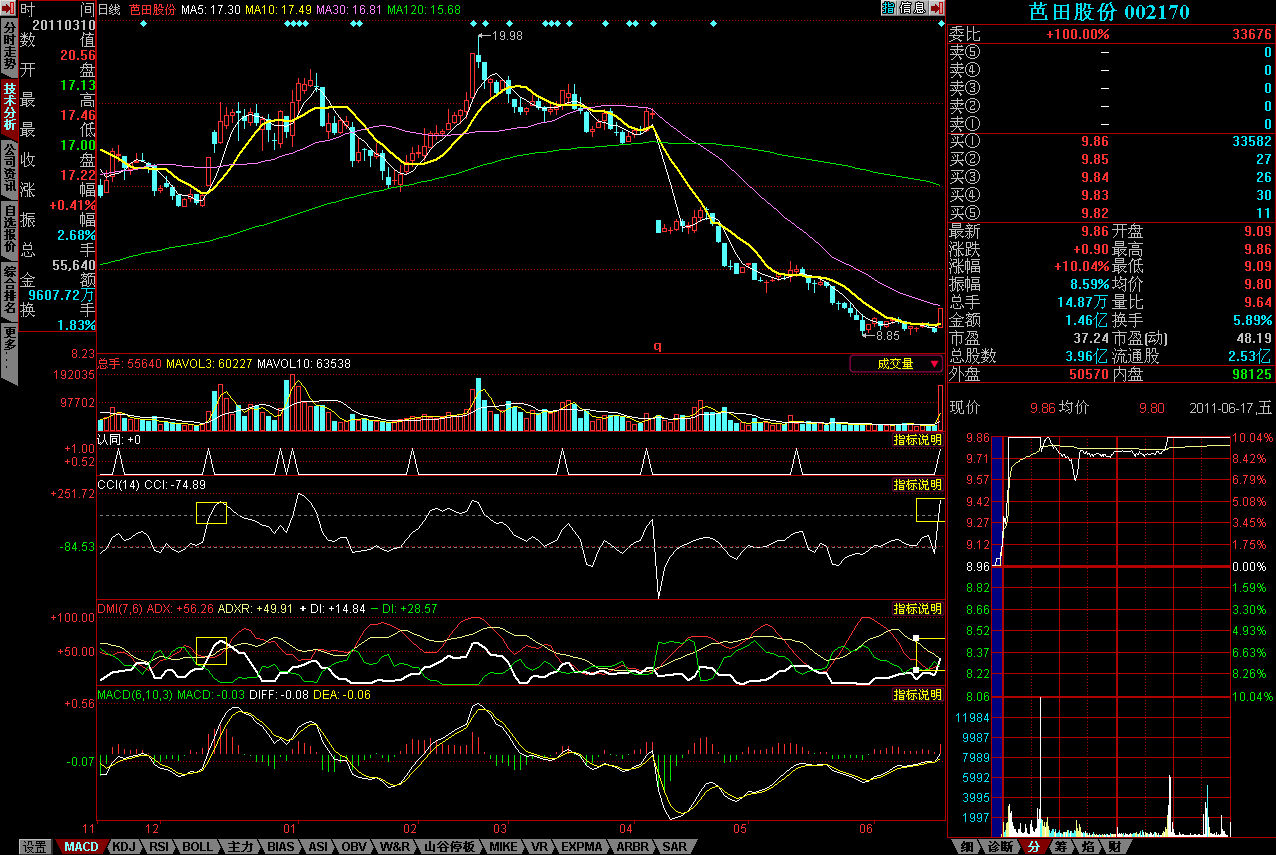Switch to the W&R indicator tab
This screenshot has width=1276, height=855.
pyautogui.click(x=395, y=847)
